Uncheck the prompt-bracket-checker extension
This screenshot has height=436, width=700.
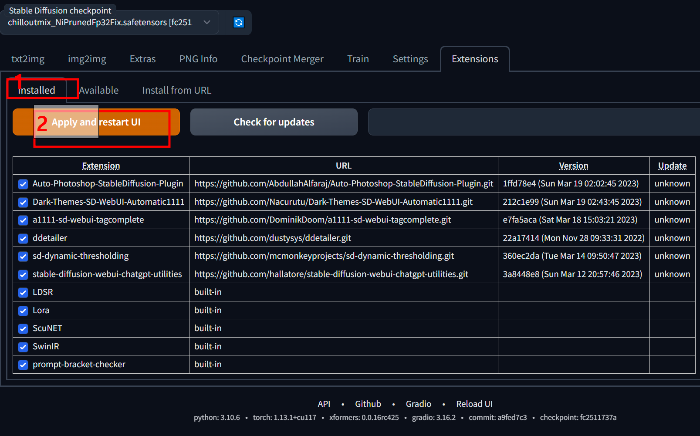23,365
